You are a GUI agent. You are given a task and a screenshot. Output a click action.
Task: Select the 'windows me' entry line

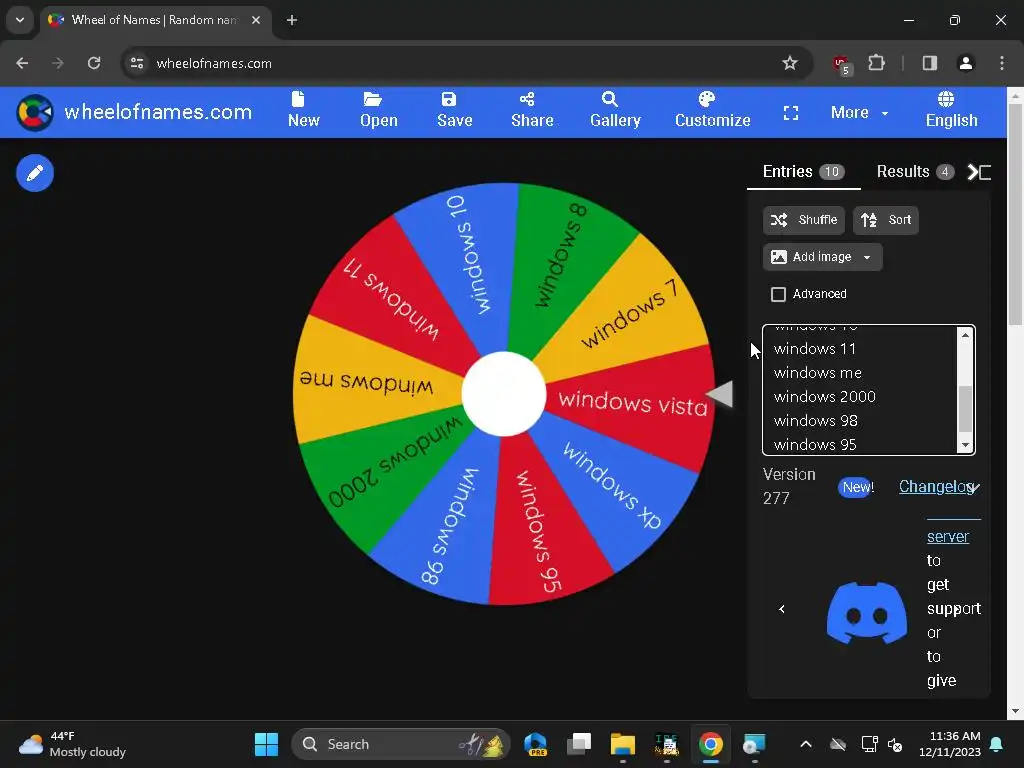pyautogui.click(x=818, y=373)
